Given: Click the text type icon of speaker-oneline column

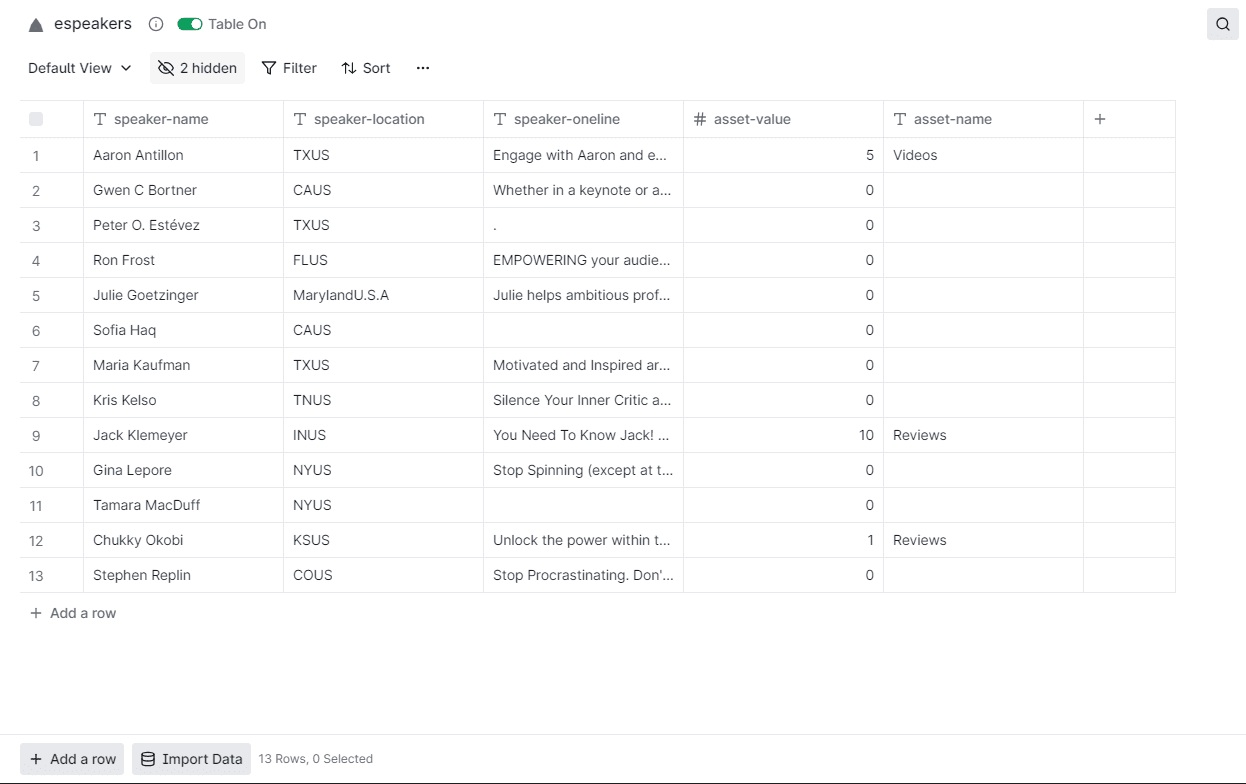Looking at the screenshot, I should tap(500, 119).
